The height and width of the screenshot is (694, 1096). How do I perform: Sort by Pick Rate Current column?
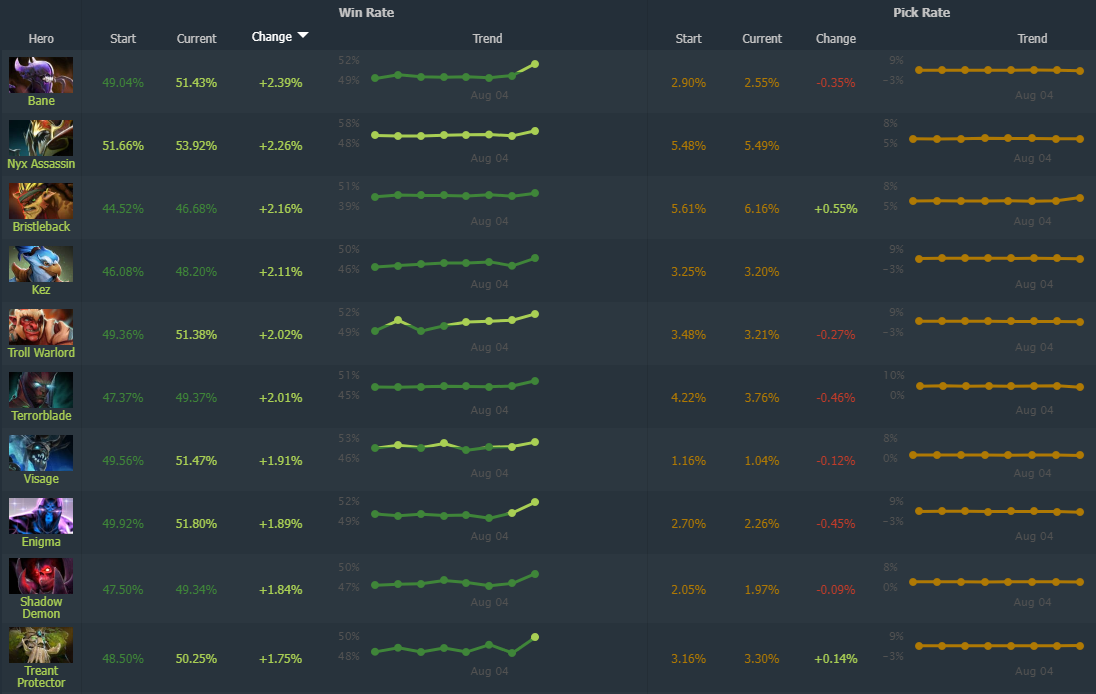[x=762, y=38]
